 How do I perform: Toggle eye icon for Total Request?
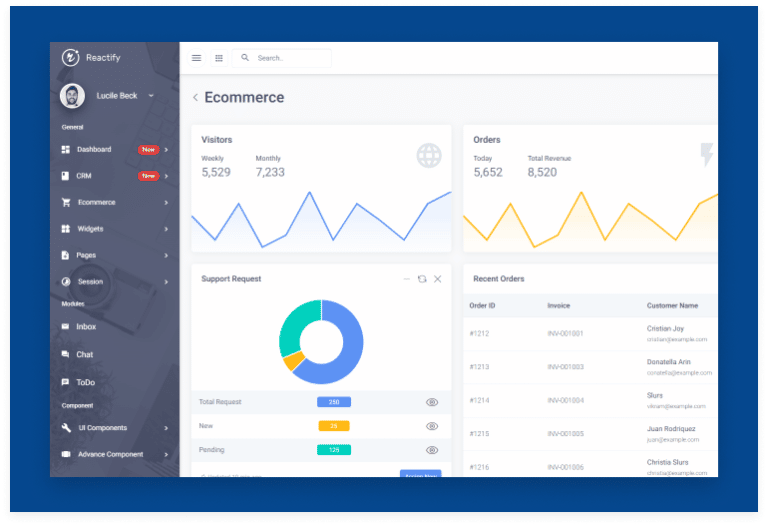tap(432, 402)
